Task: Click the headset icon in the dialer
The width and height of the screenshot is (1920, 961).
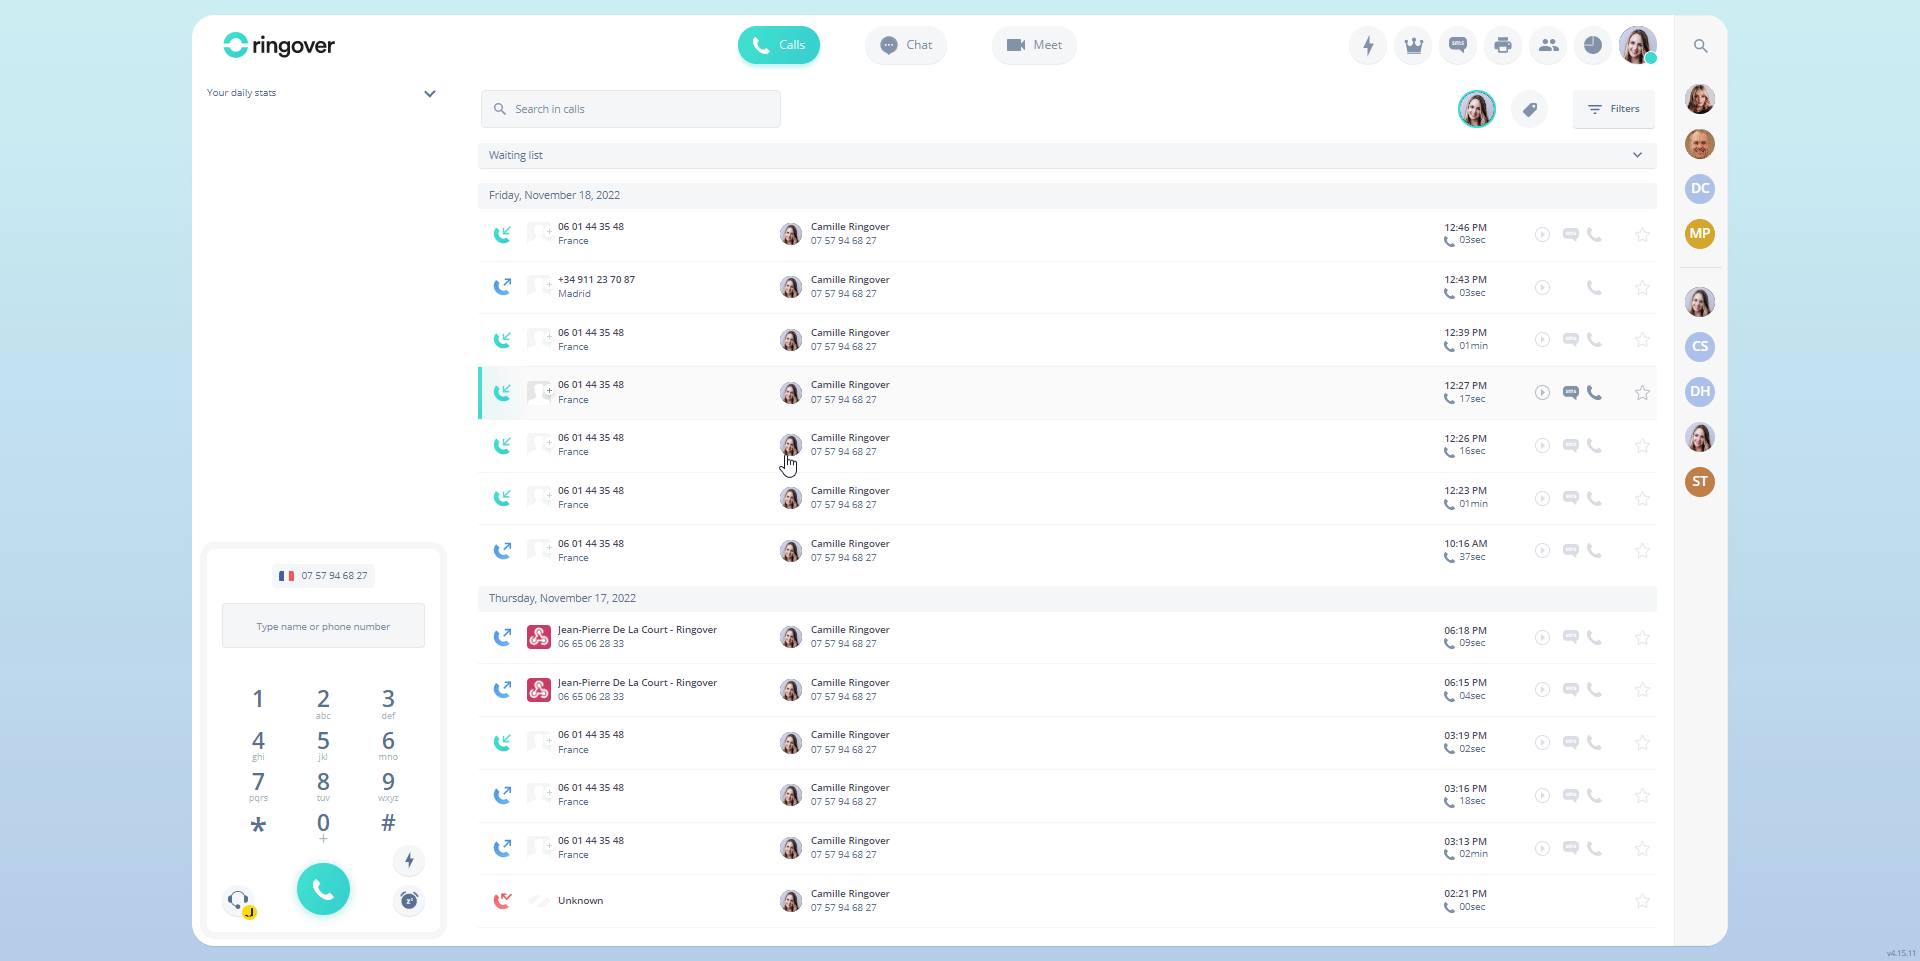Action: pos(239,901)
